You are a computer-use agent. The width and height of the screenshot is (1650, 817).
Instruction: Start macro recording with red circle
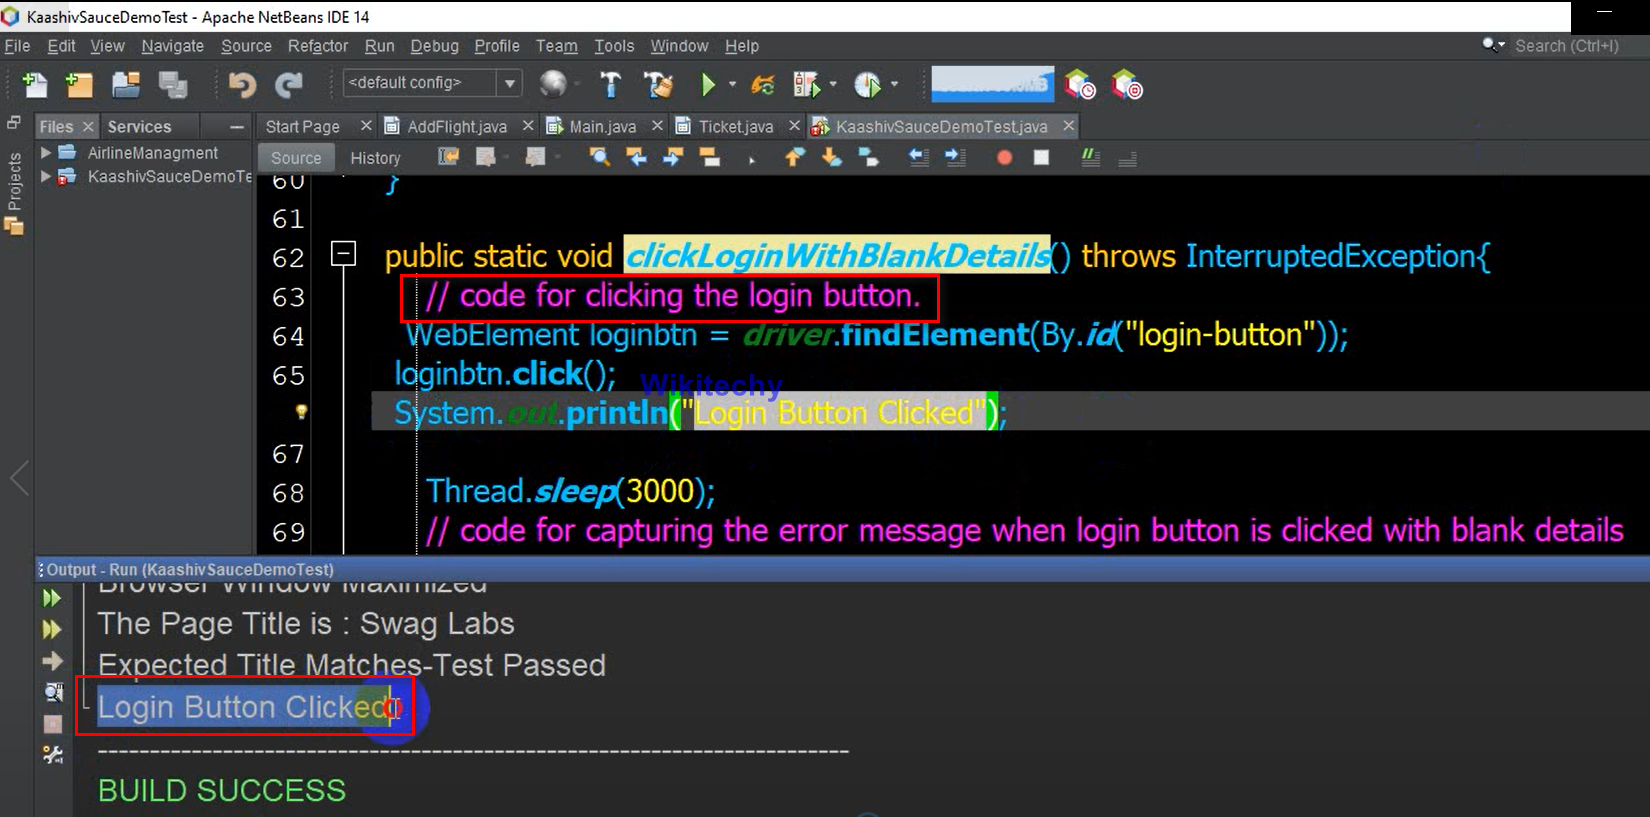[x=1004, y=158]
